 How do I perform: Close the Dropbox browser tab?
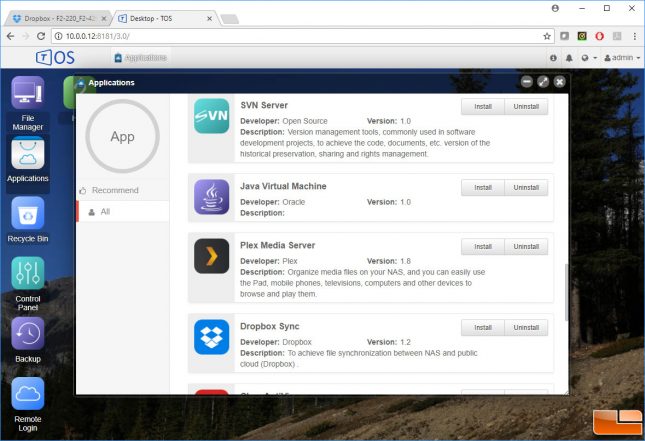point(104,19)
